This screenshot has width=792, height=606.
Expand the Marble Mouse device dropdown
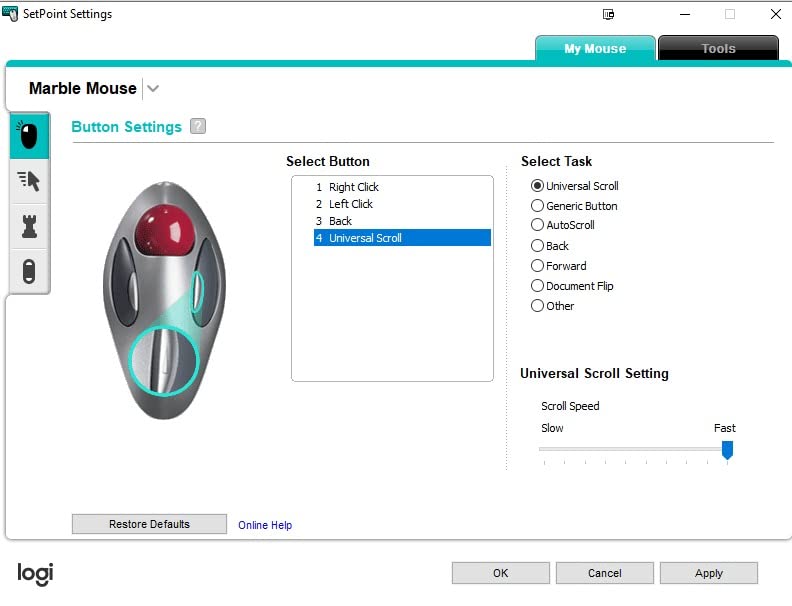[x=153, y=89]
